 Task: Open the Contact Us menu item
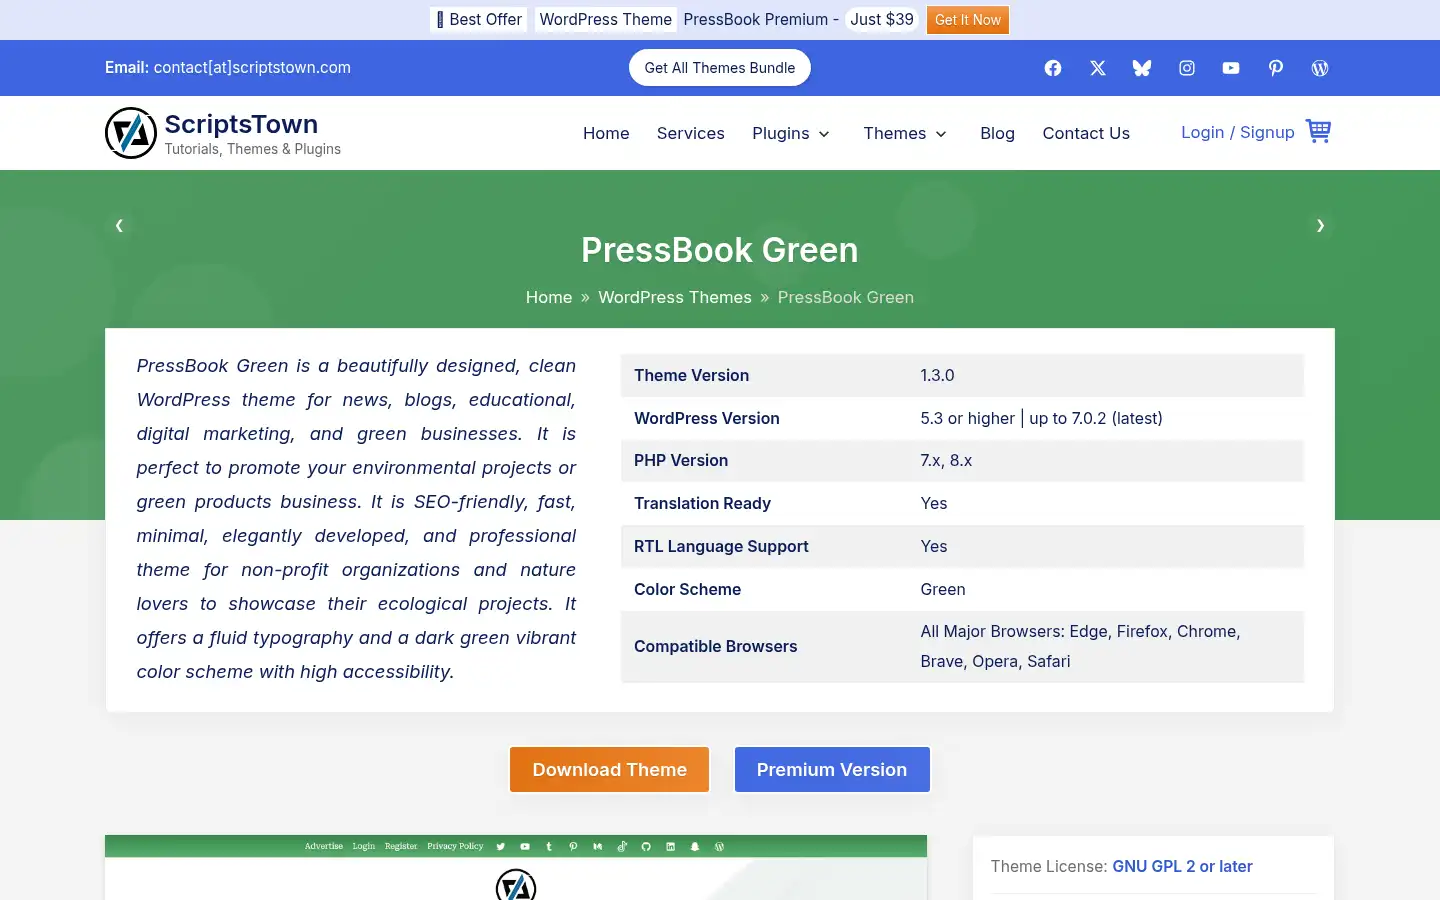click(1086, 133)
